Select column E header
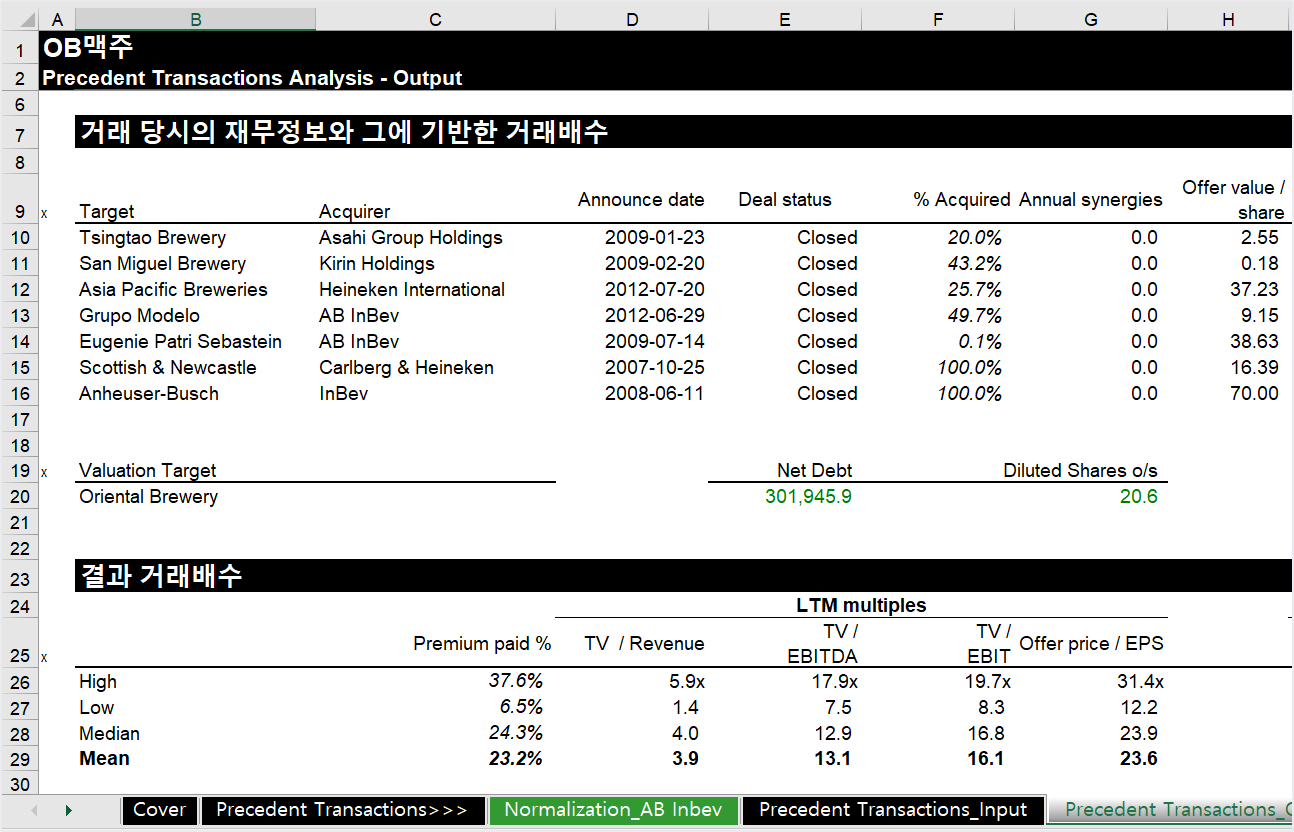Viewport: 1294px width, 832px height. 784,20
